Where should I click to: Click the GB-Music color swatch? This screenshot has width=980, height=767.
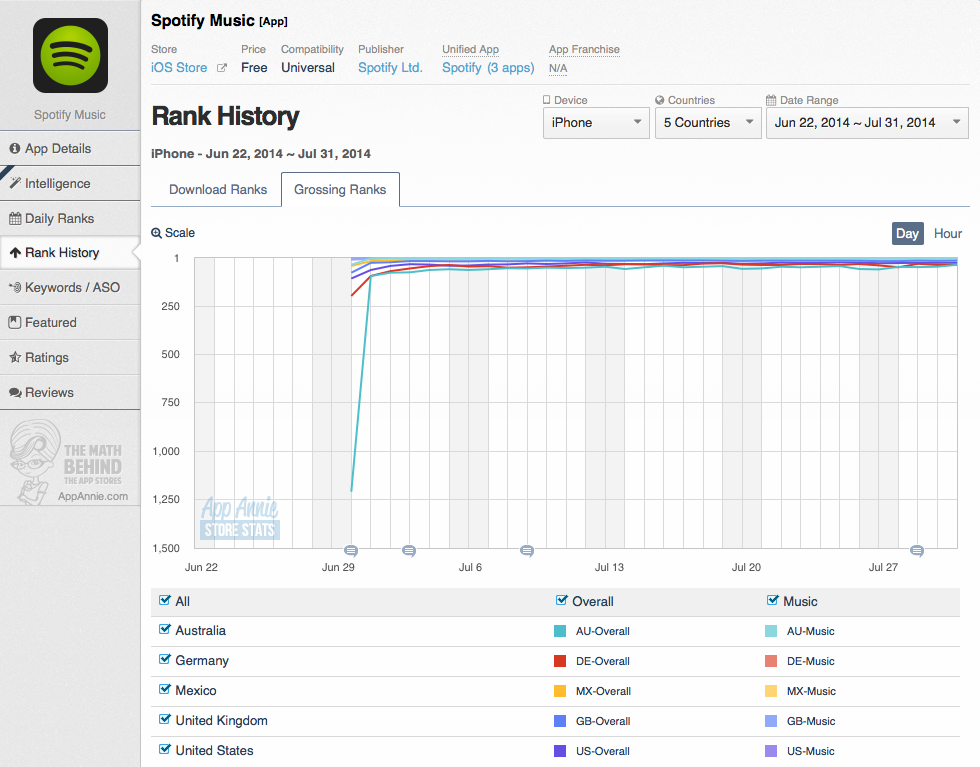point(771,721)
